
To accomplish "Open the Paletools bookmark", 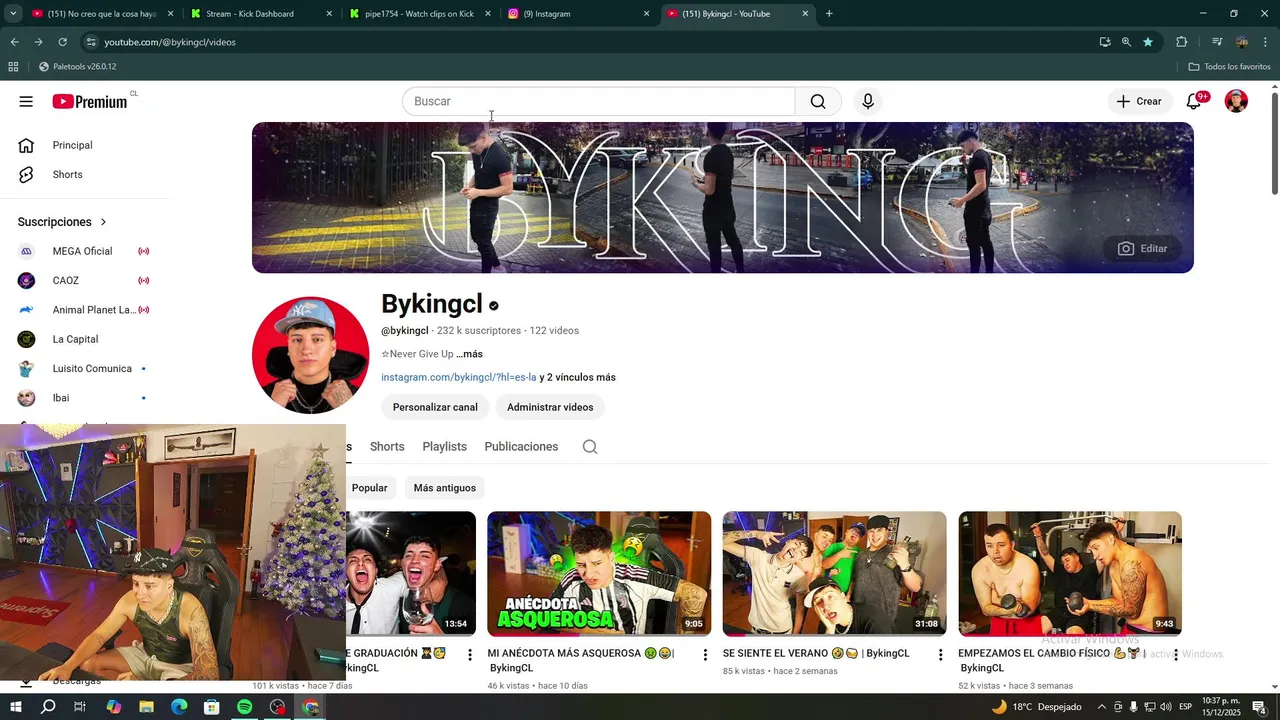I will point(77,67).
